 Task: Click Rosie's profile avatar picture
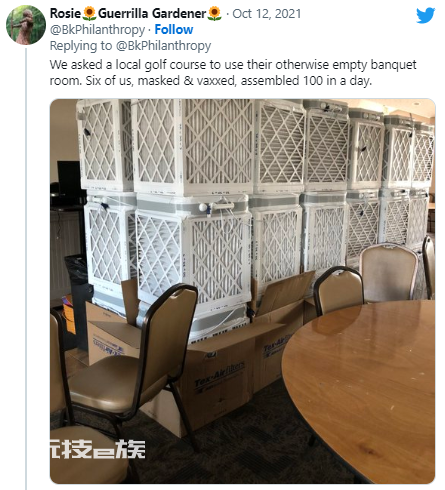tap(26, 25)
